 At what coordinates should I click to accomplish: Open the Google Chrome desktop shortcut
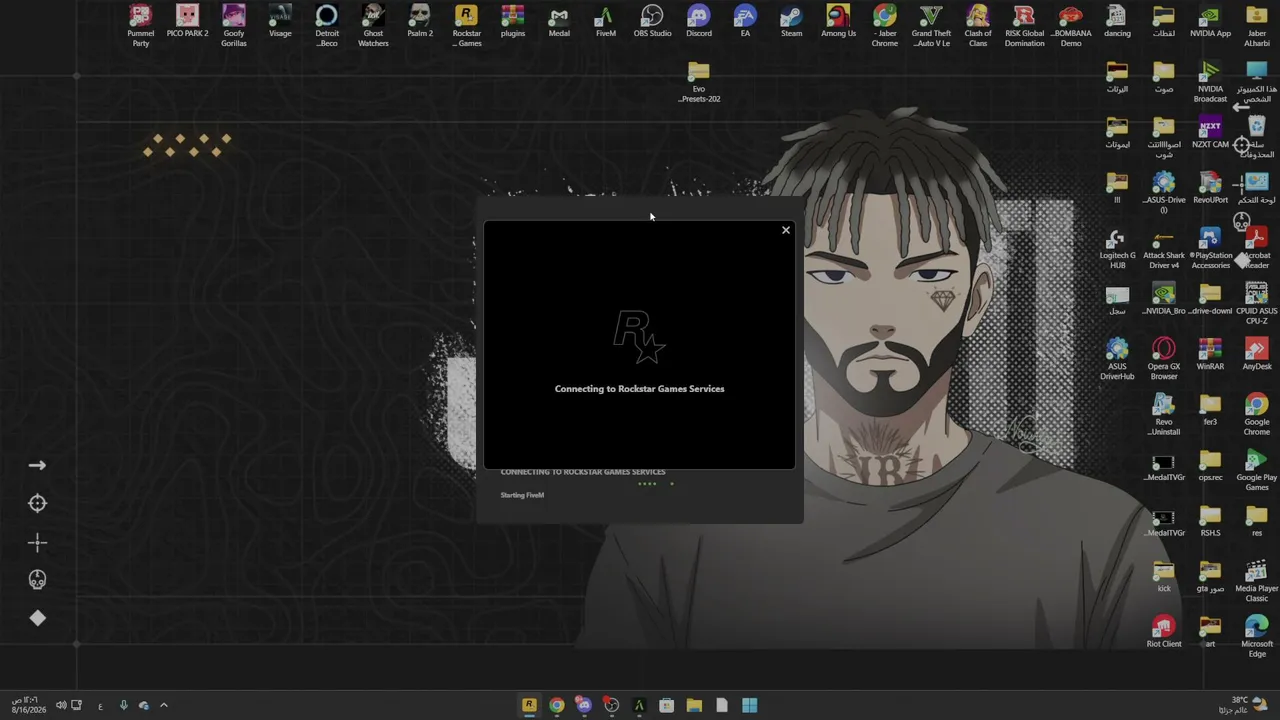pyautogui.click(x=1257, y=415)
